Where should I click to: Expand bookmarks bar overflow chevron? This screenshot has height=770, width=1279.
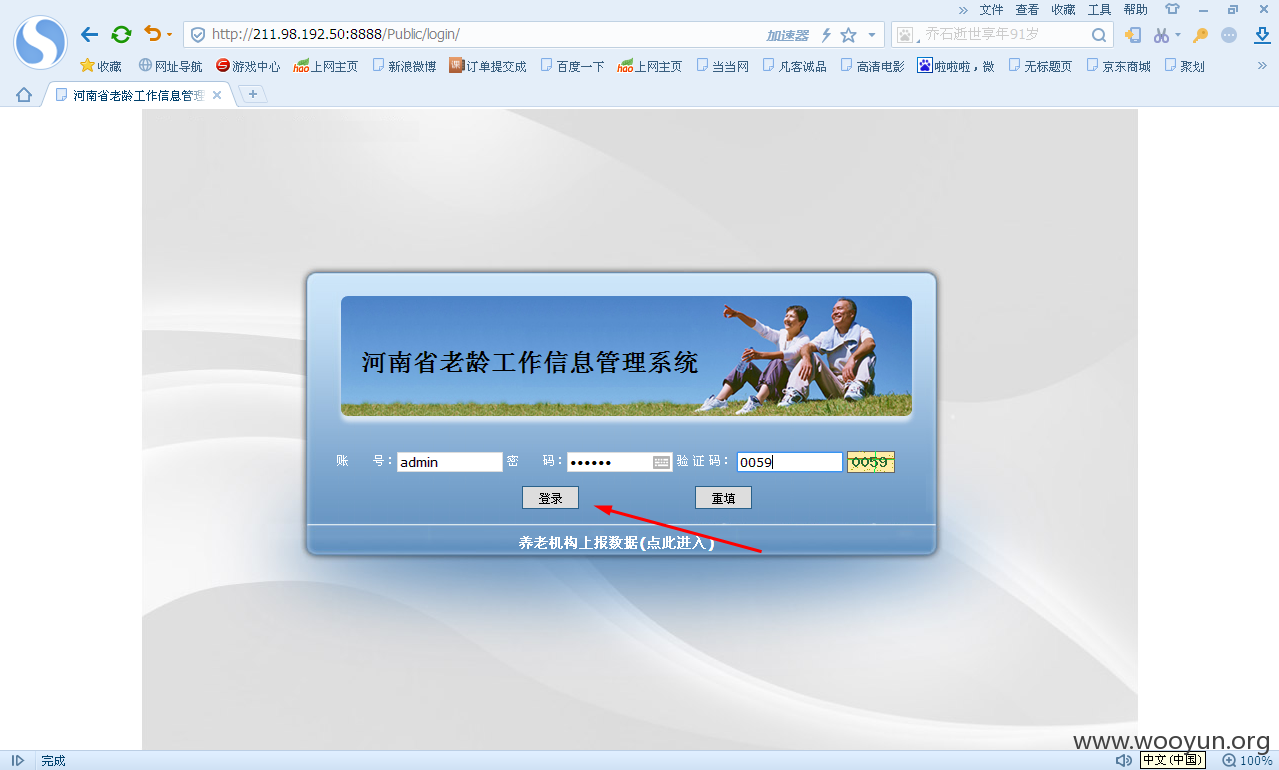(1262, 66)
